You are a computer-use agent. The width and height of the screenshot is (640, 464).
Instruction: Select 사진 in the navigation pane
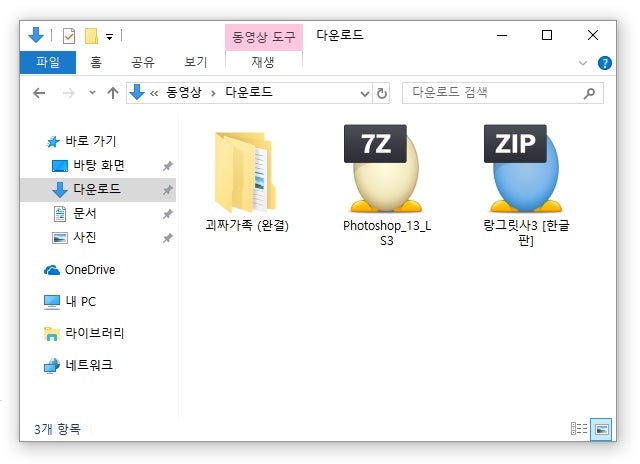(x=84, y=238)
